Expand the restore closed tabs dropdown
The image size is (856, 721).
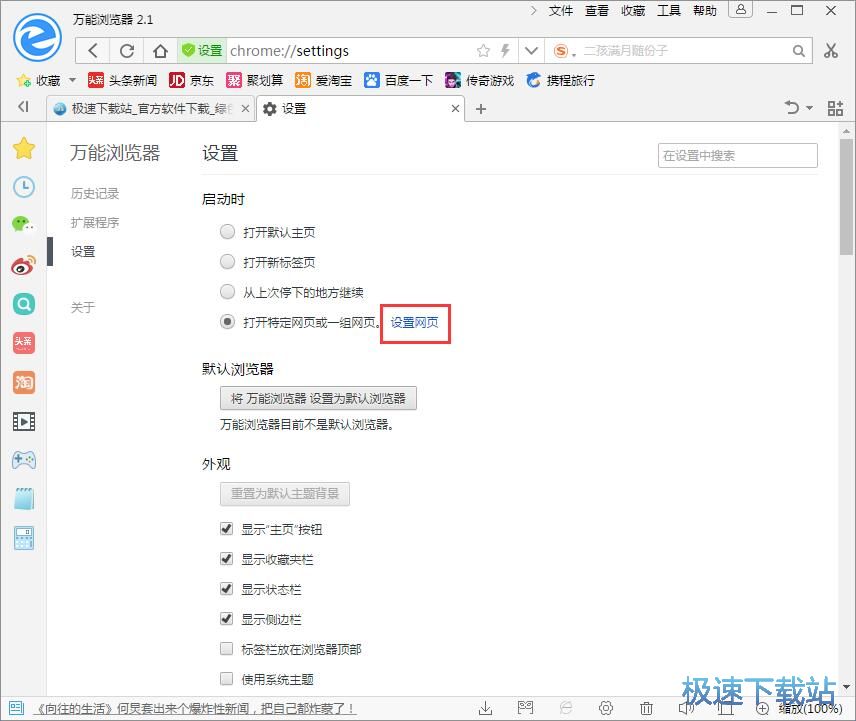click(810, 108)
